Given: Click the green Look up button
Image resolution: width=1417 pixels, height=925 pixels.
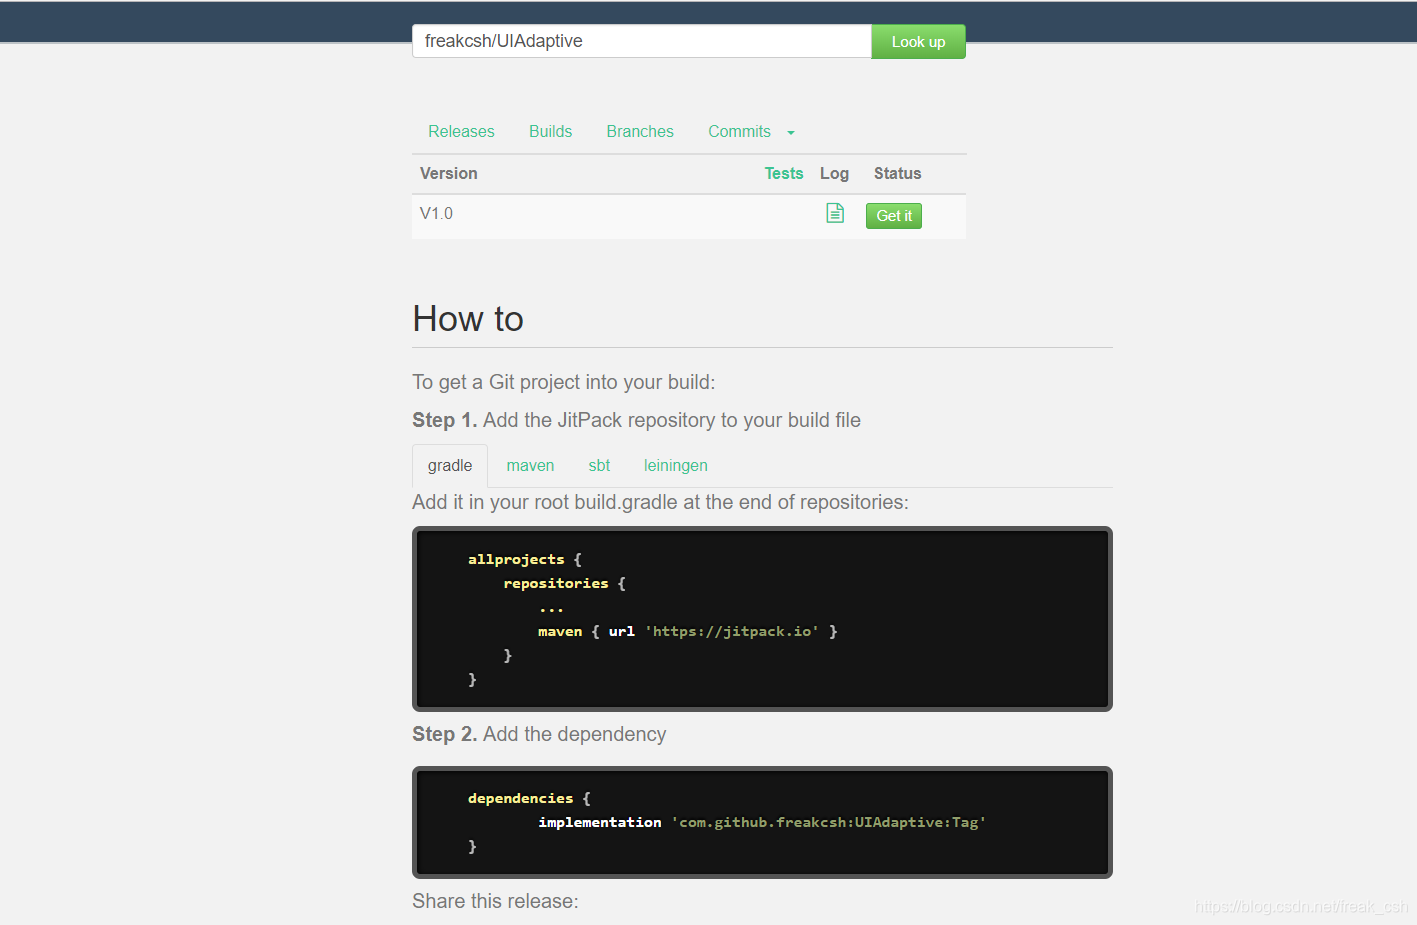Looking at the screenshot, I should [918, 42].
